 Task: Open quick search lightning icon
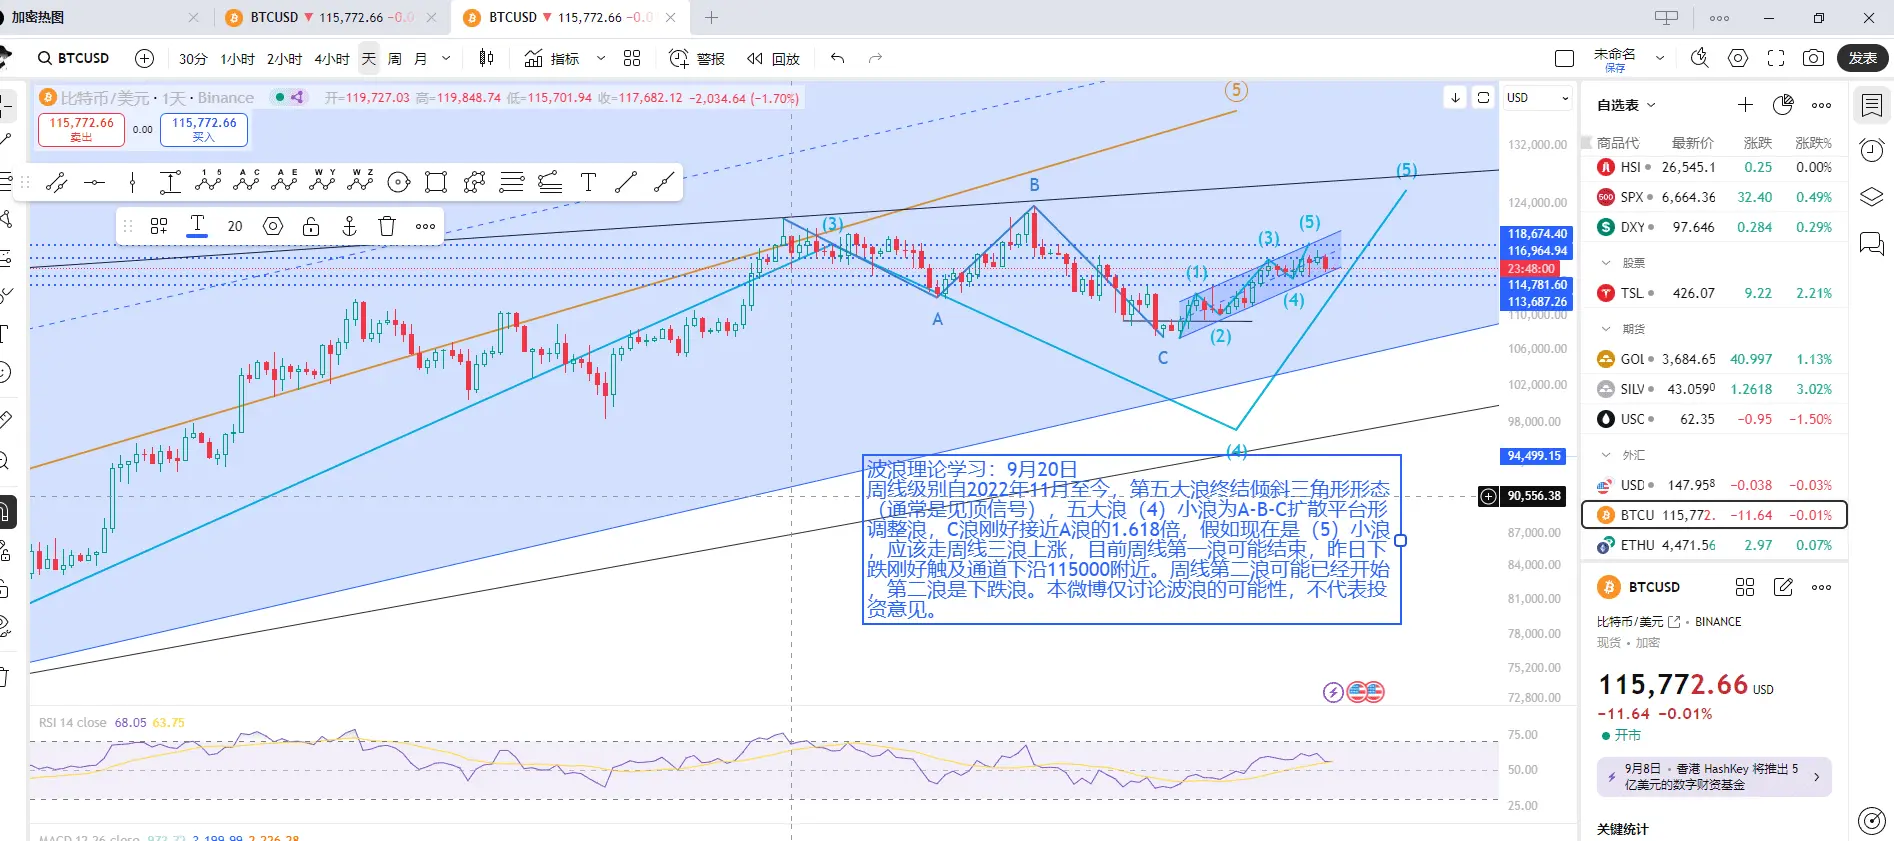[1699, 58]
